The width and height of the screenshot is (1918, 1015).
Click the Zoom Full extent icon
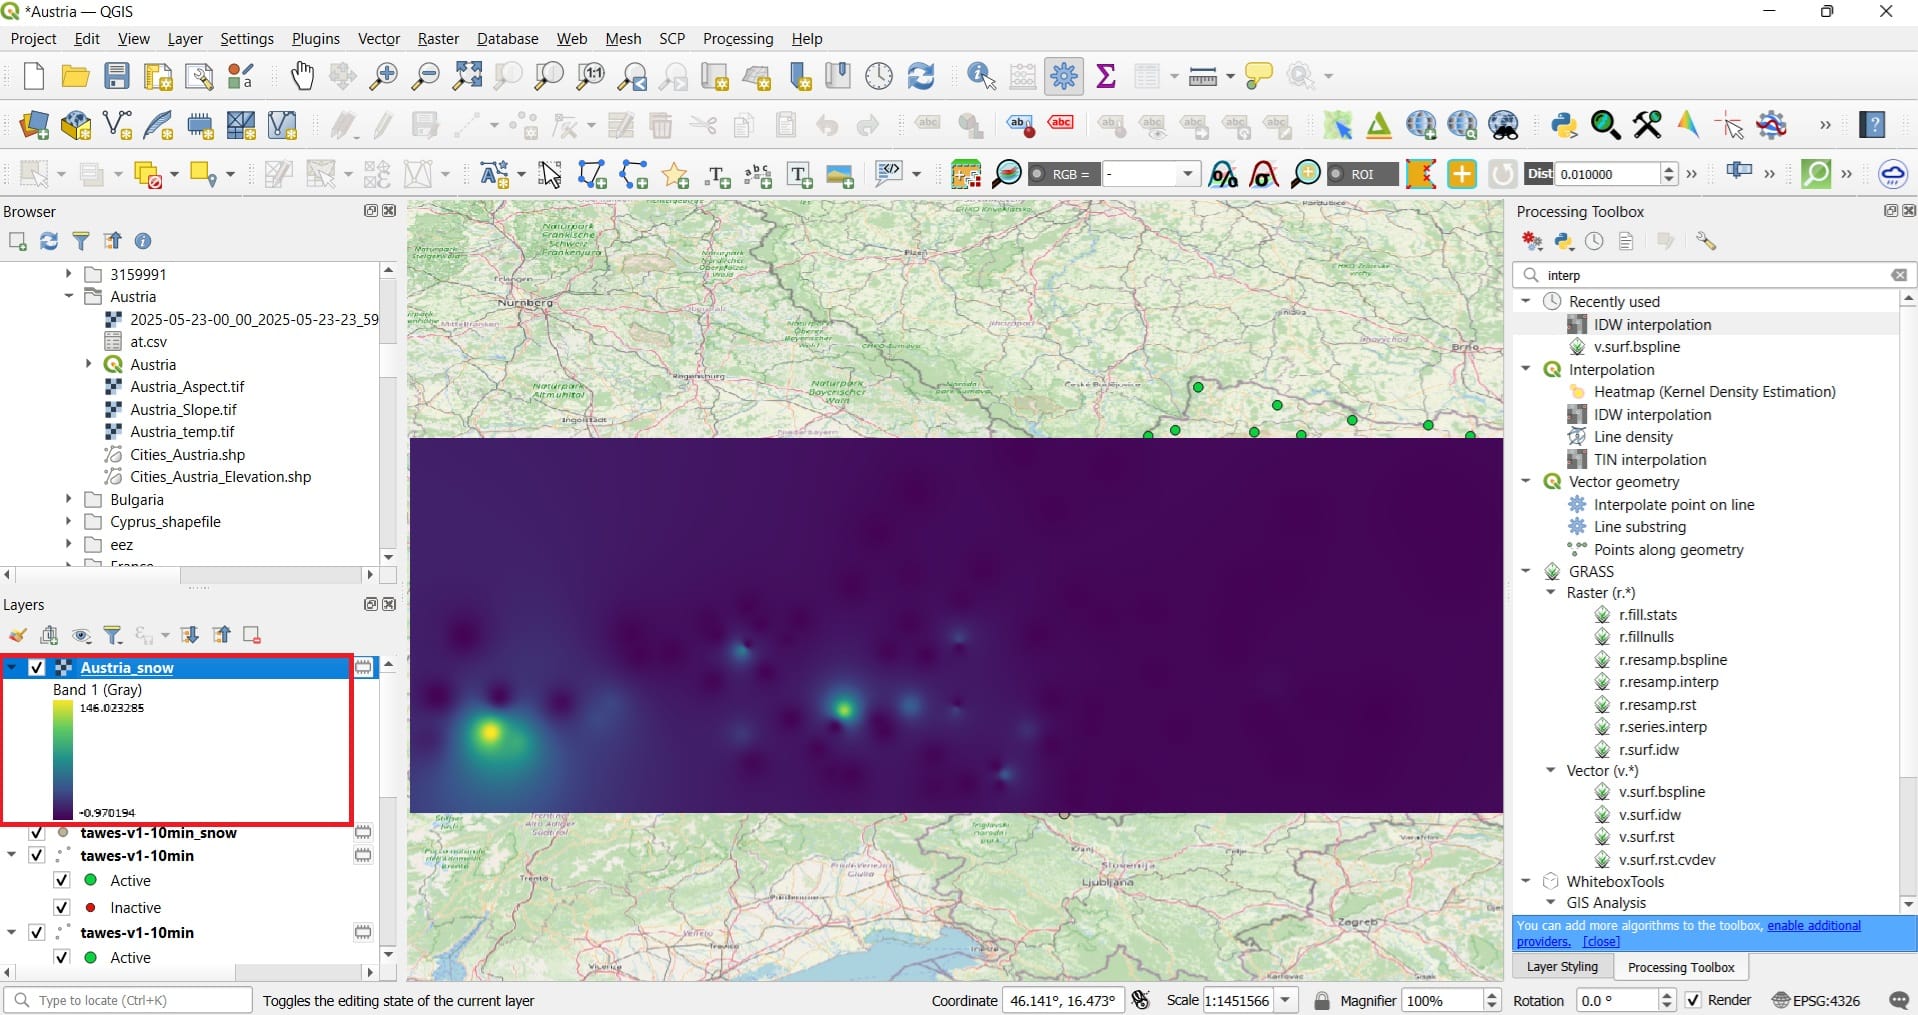467,76
